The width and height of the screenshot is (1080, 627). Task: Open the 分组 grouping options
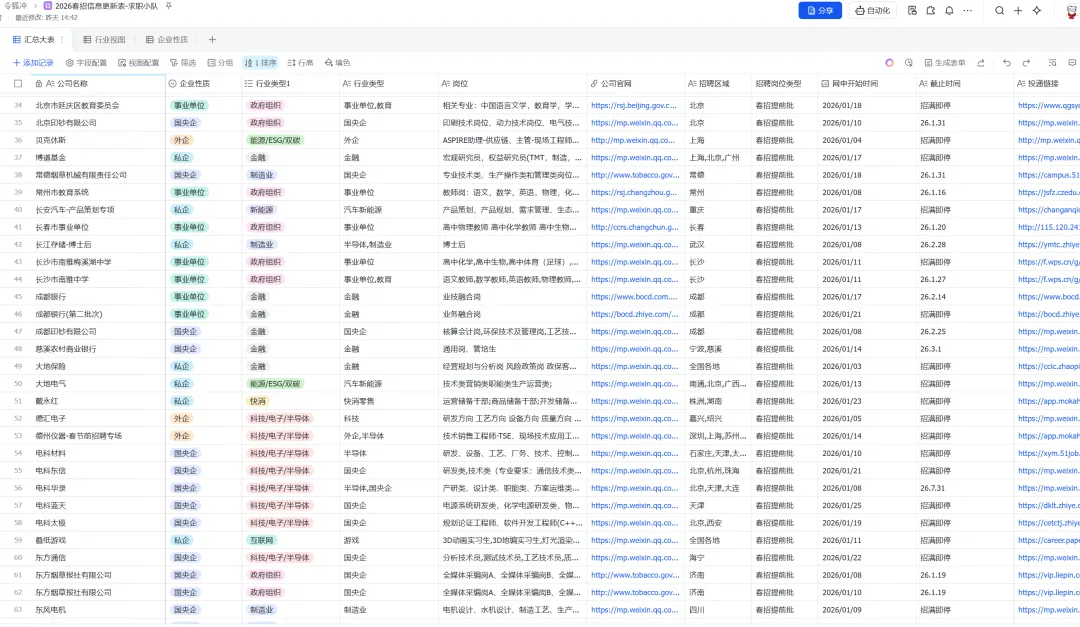coord(220,63)
